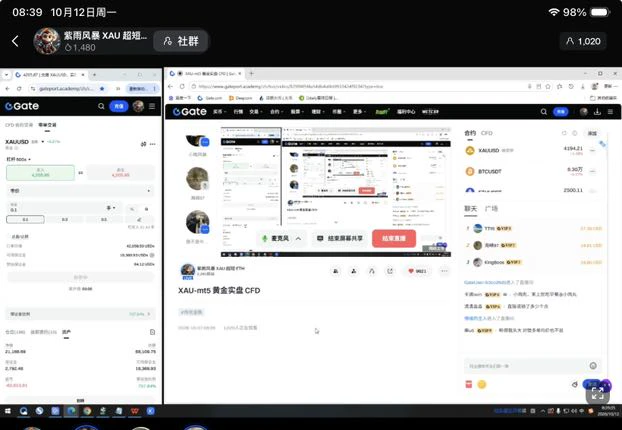Image resolution: width=622 pixels, height=430 pixels.
Task: Open the XAUUSD pair selector dropdown
Action: point(42,142)
